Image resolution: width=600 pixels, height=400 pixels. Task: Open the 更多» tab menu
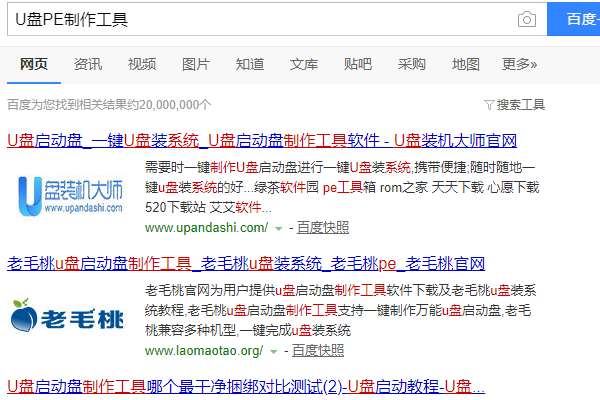point(519,64)
